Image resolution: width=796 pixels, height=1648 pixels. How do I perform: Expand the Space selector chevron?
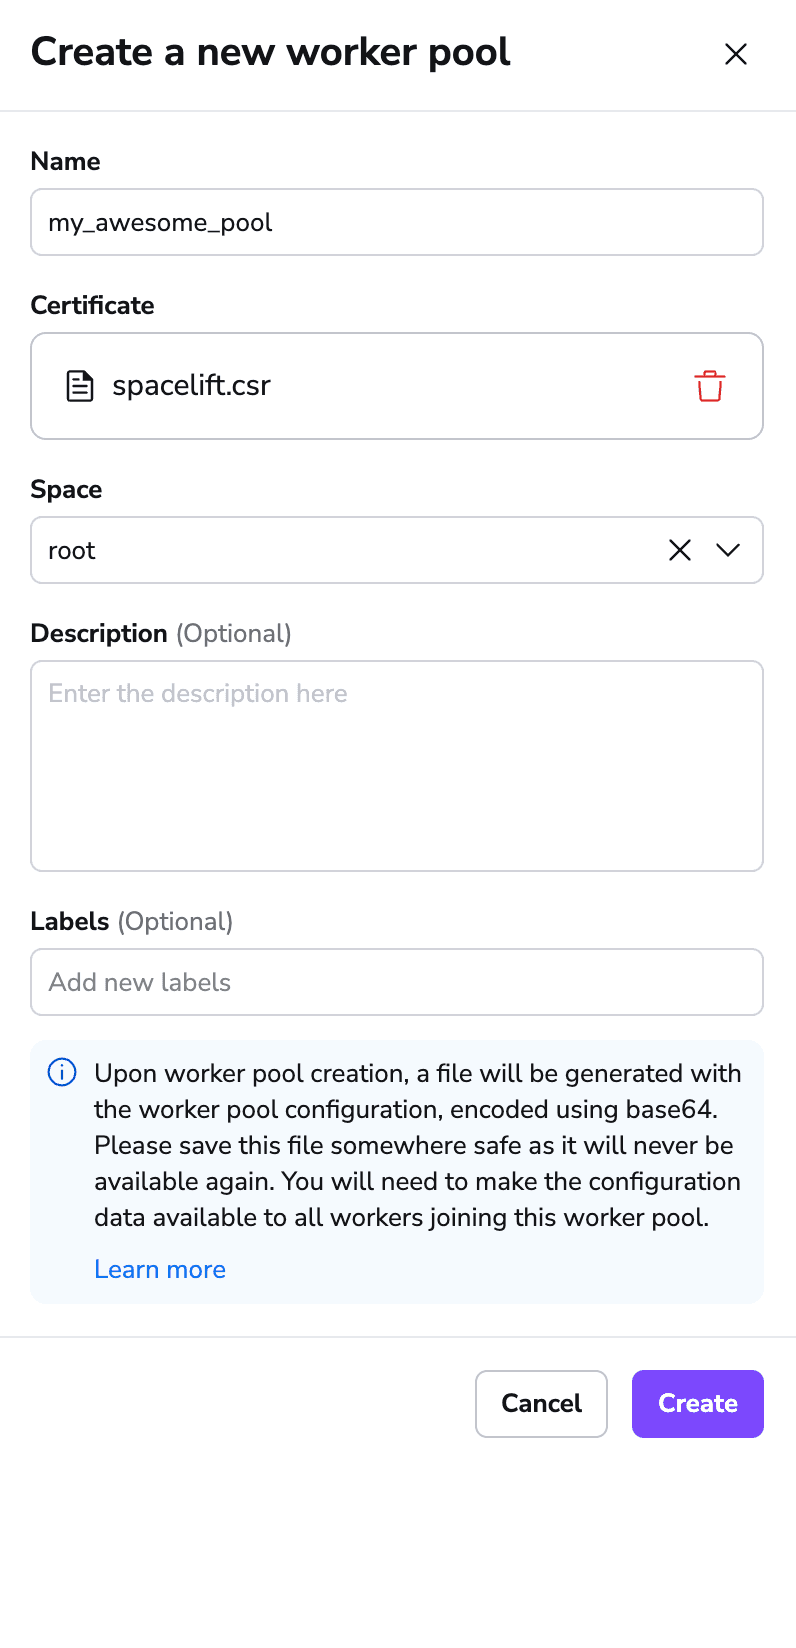point(728,550)
